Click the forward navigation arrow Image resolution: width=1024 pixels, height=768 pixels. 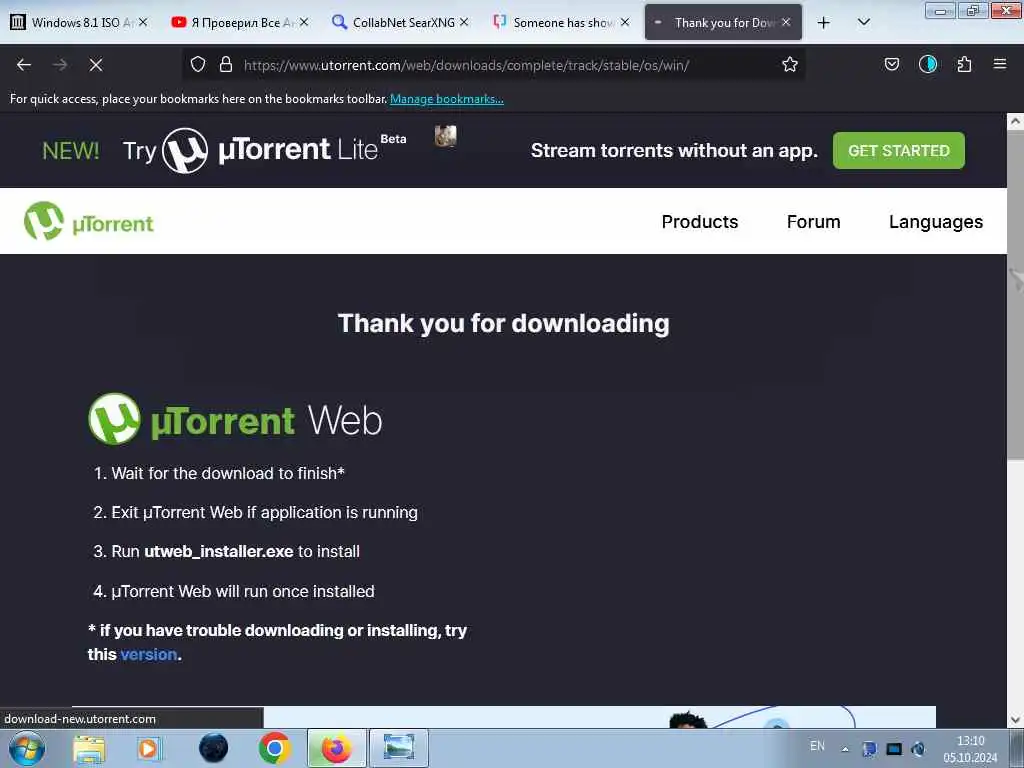coord(60,65)
